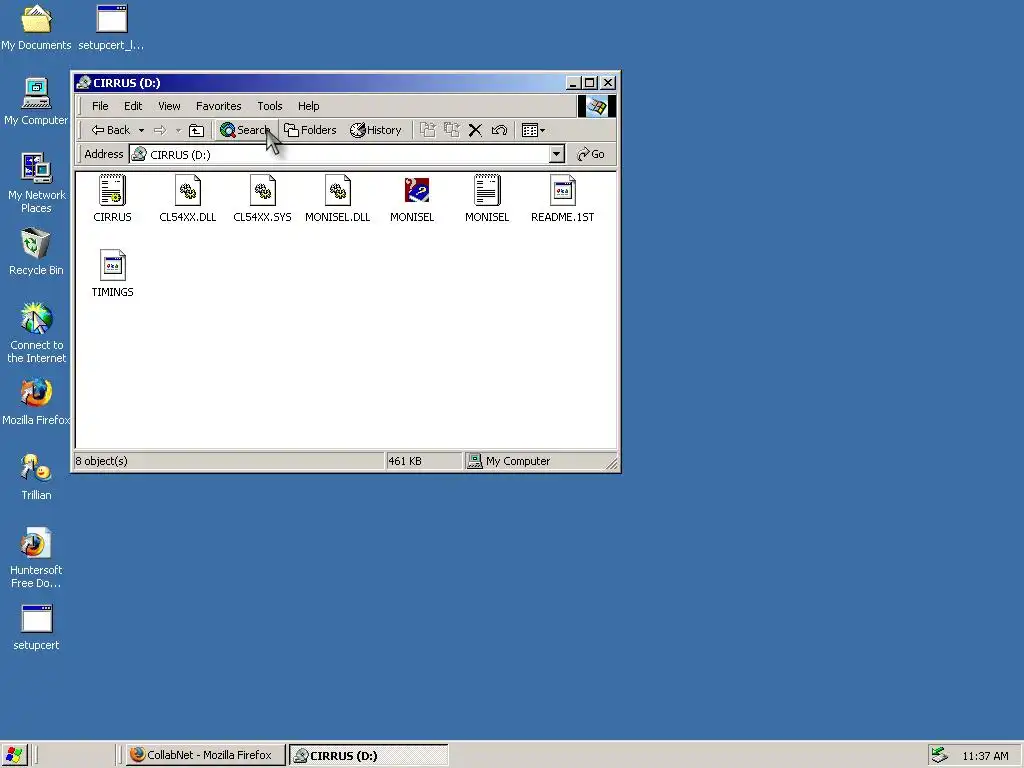
Task: Click the Forward arrow toolbar button
Action: tap(160, 130)
